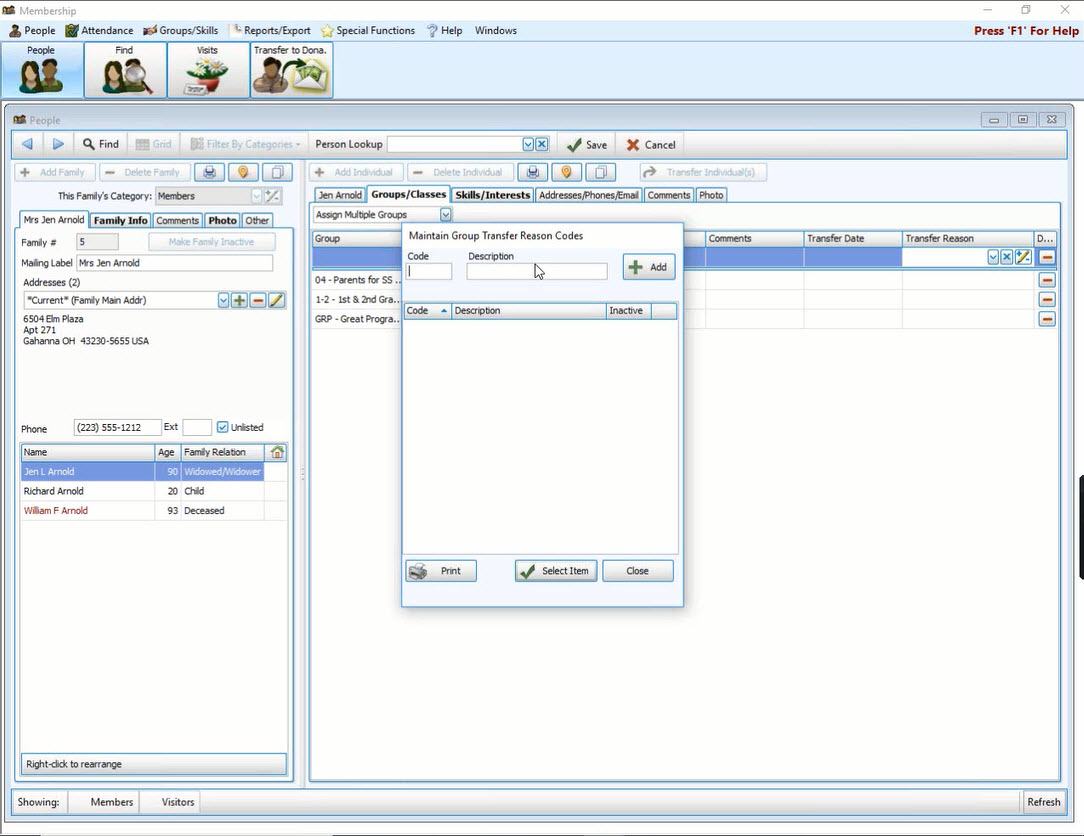Click the Select Item button
Image resolution: width=1084 pixels, height=836 pixels.
point(555,571)
